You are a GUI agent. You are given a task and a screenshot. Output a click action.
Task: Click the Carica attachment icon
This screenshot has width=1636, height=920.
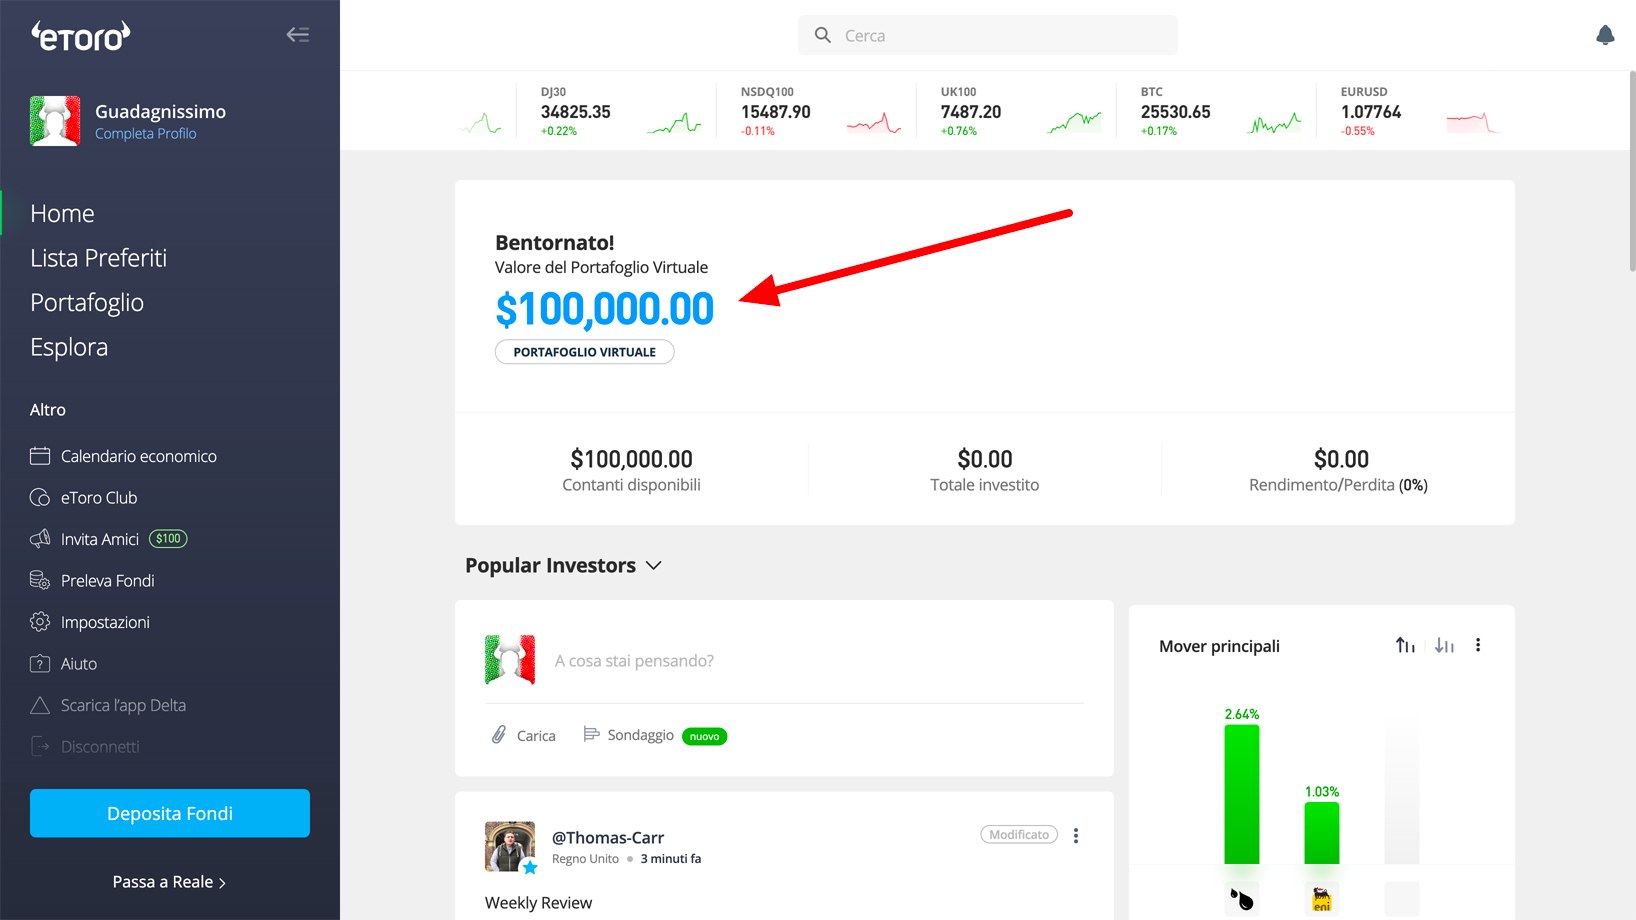pos(499,735)
